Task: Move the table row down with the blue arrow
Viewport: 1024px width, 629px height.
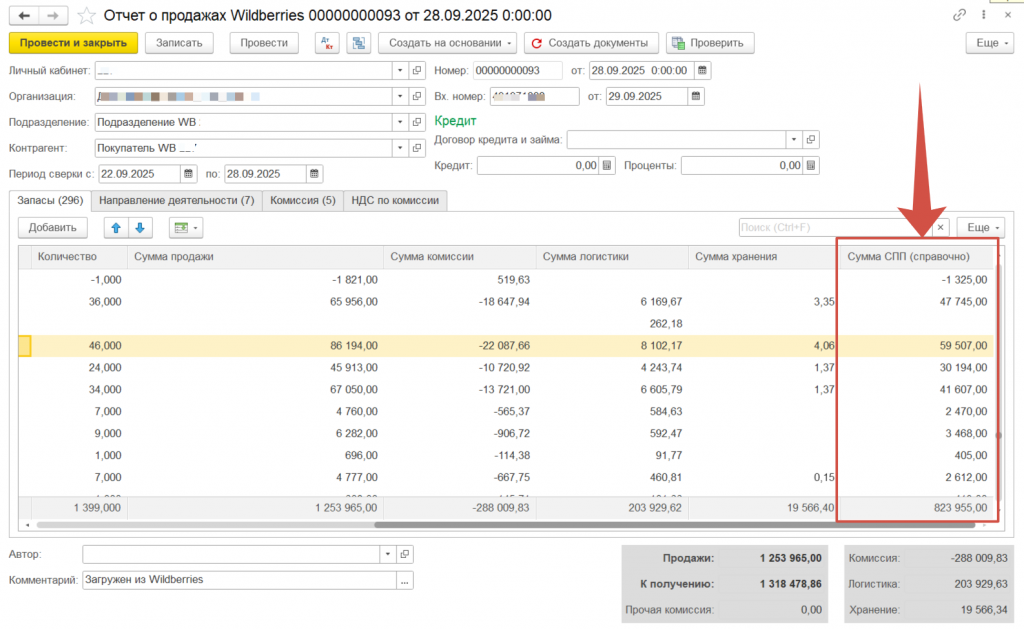Action: (x=140, y=228)
